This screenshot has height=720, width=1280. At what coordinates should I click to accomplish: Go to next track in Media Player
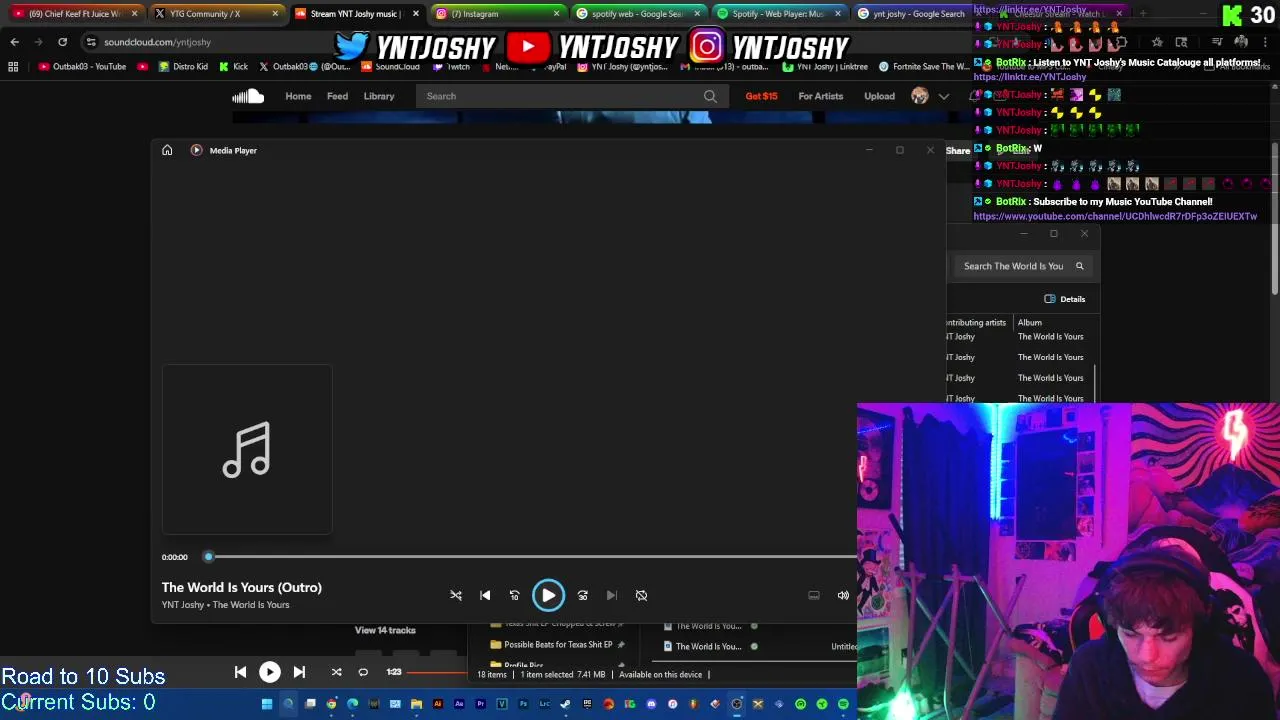coord(612,595)
